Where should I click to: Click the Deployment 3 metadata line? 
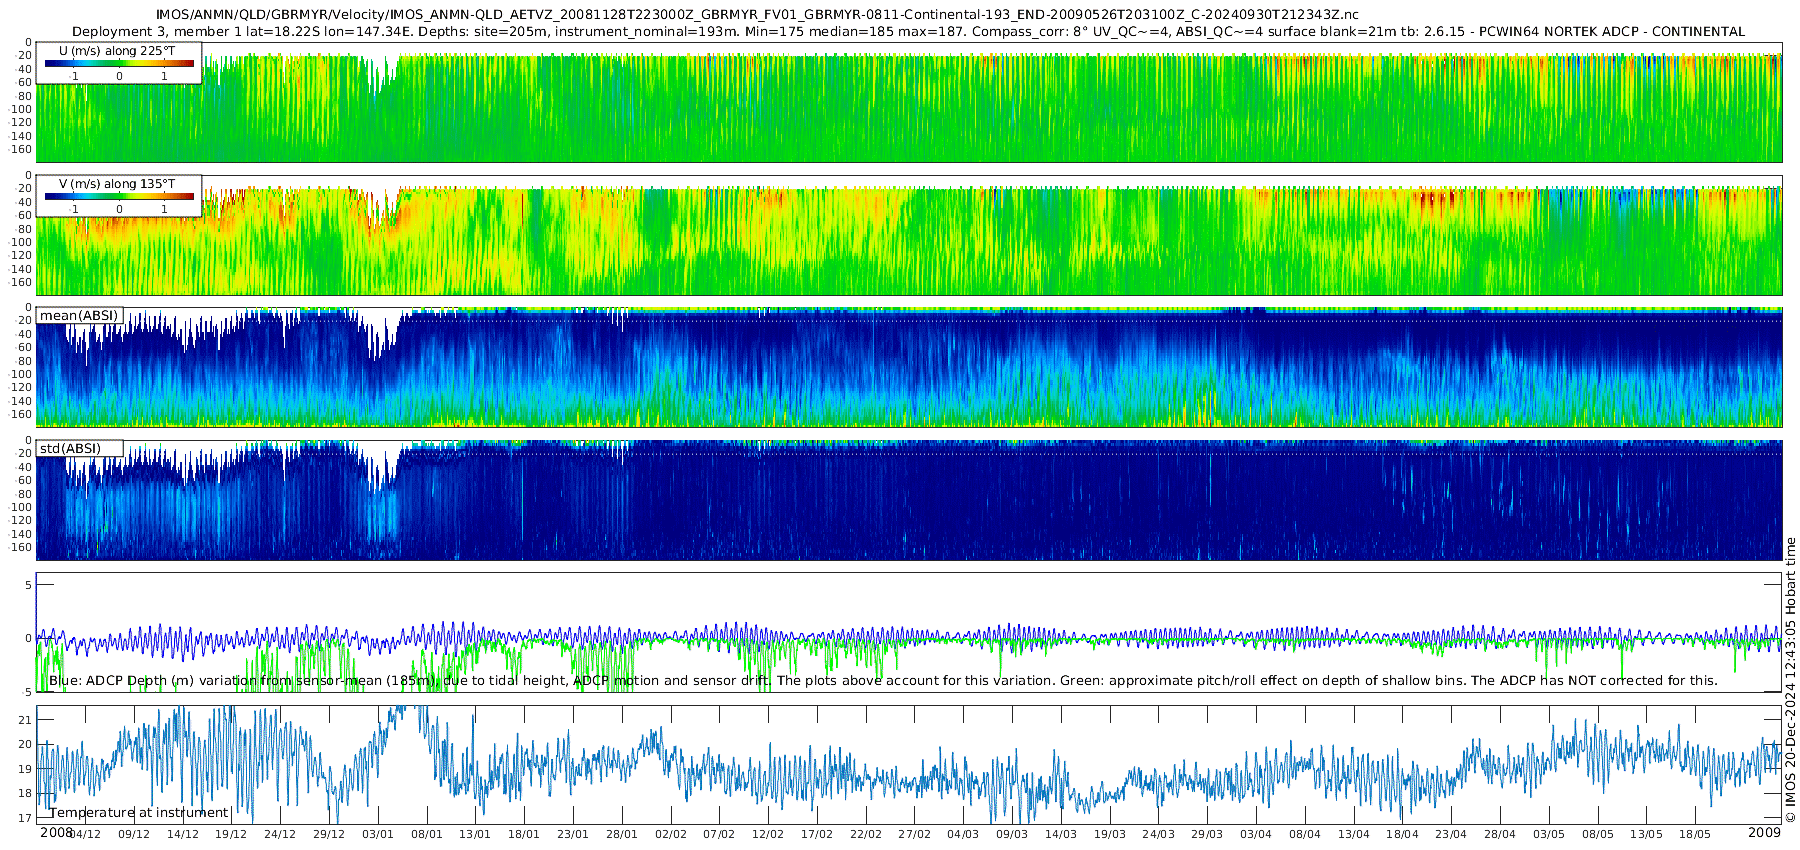(x=908, y=32)
